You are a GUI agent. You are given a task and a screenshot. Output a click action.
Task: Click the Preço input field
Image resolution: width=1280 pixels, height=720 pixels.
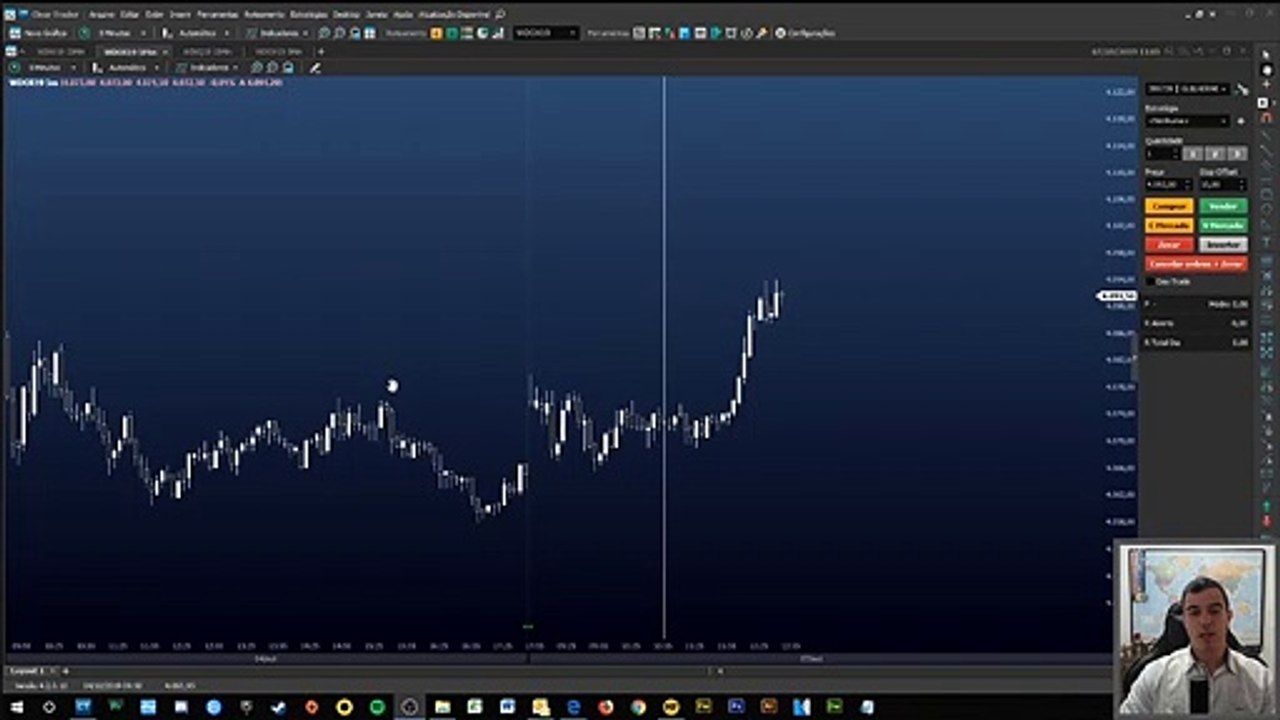click(x=1168, y=185)
